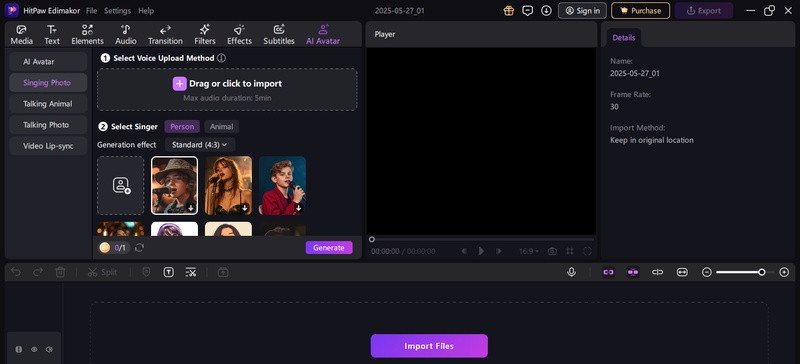Select Video Lip-sync in the sidebar

[x=48, y=145]
